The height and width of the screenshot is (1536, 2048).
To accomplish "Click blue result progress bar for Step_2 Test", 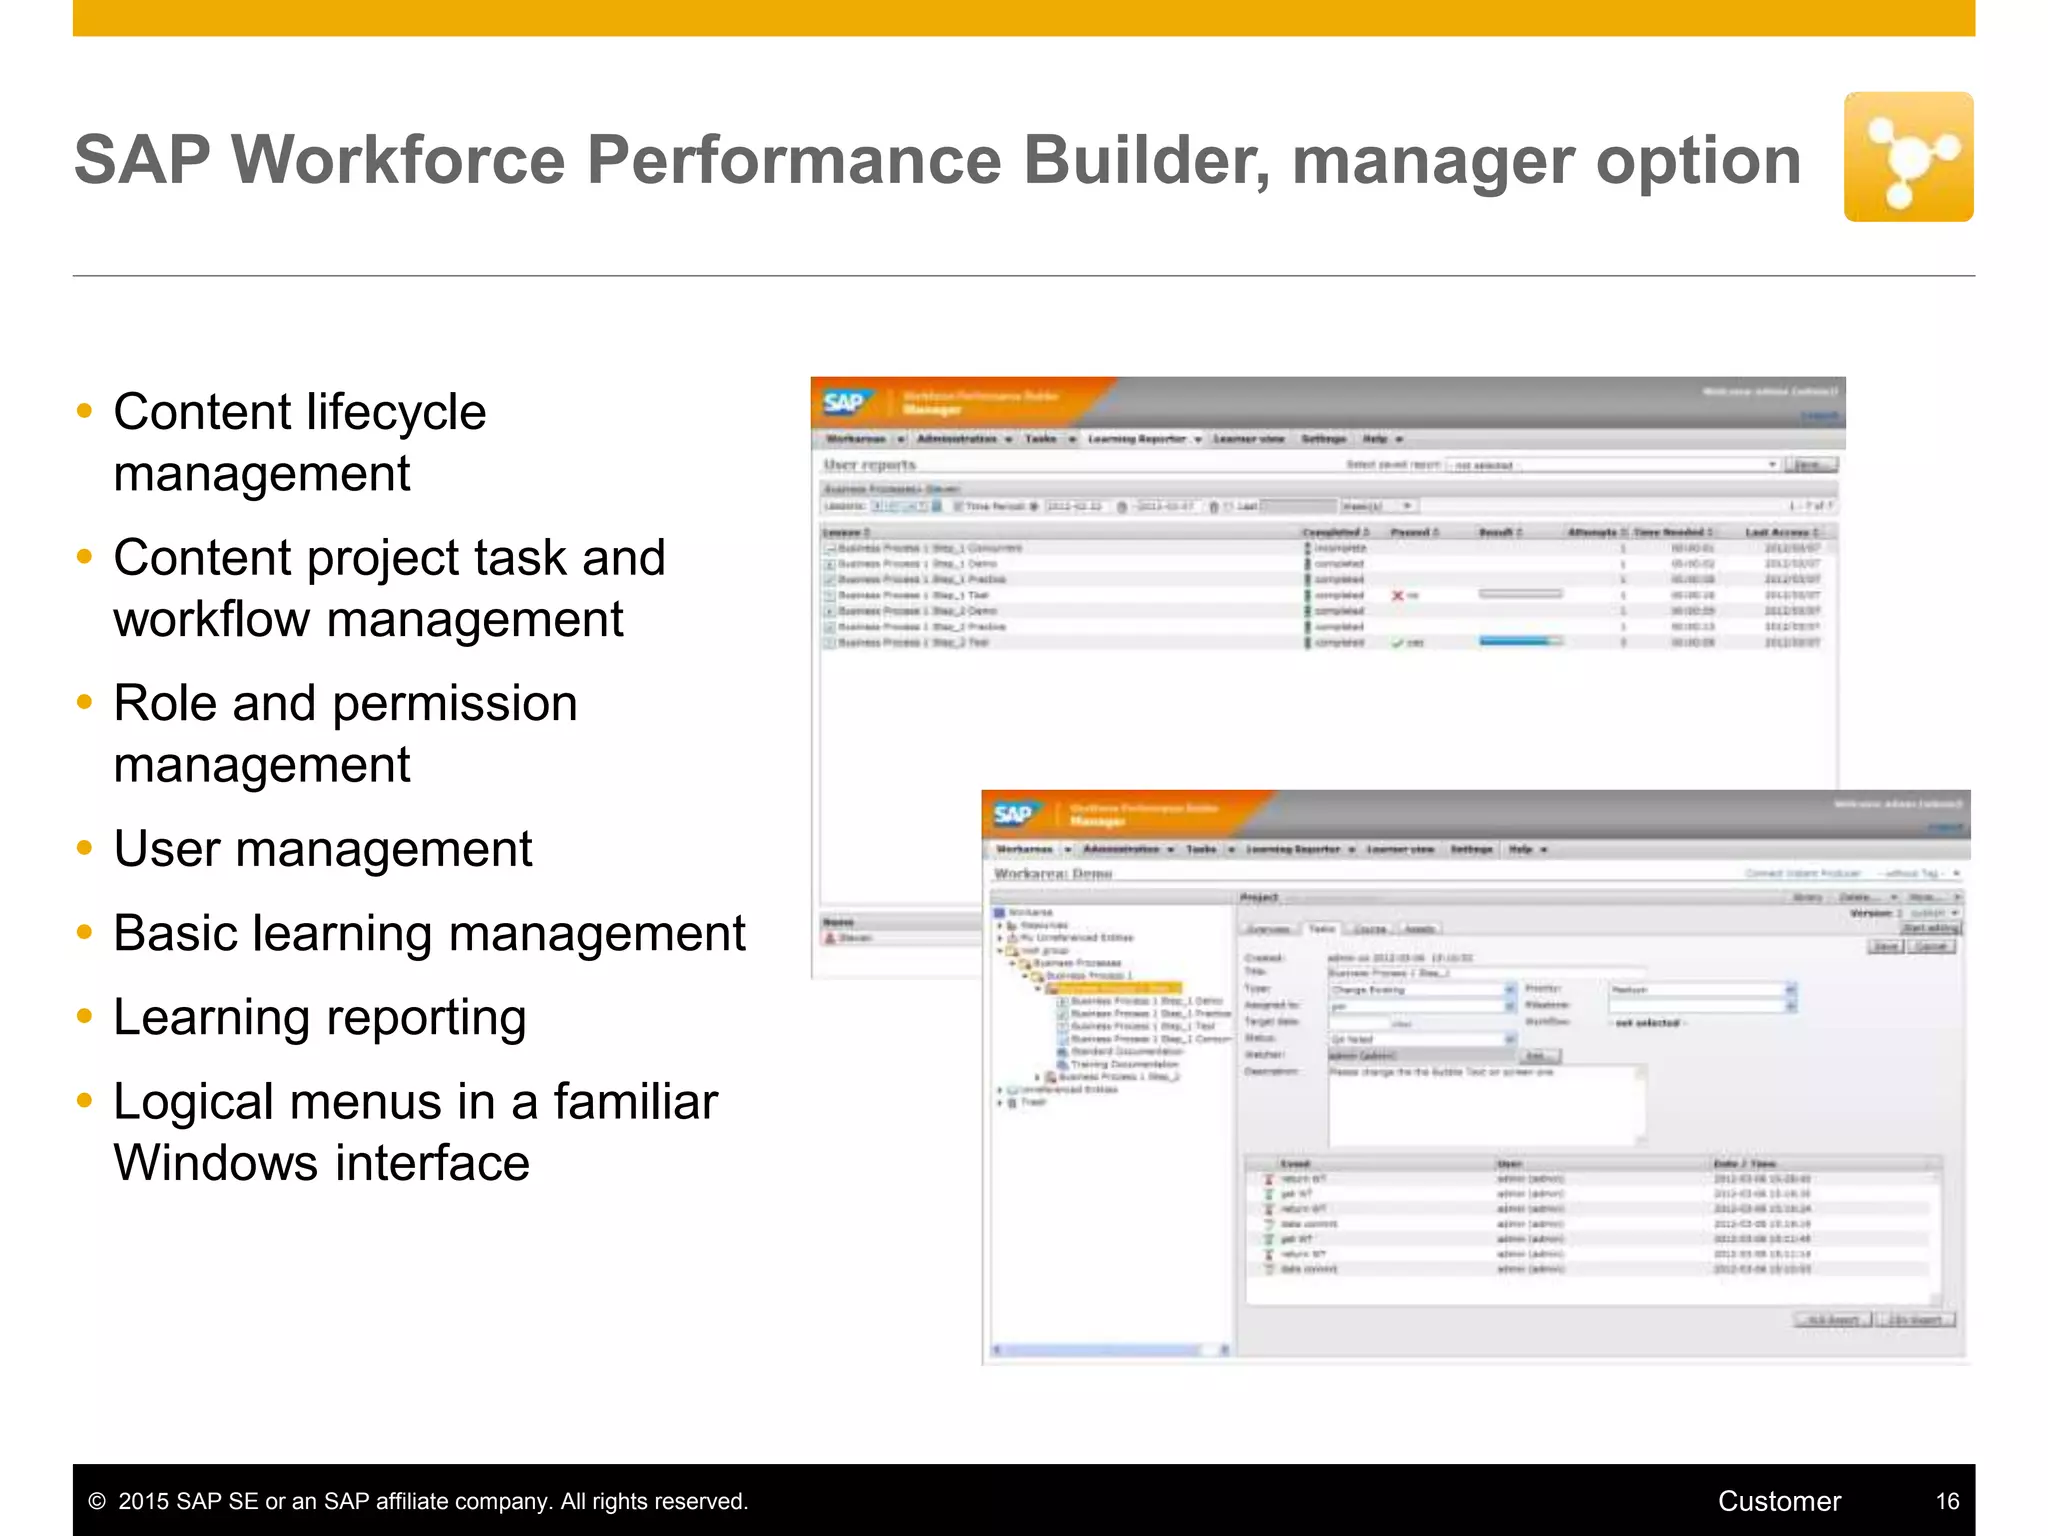I will pos(1519,642).
